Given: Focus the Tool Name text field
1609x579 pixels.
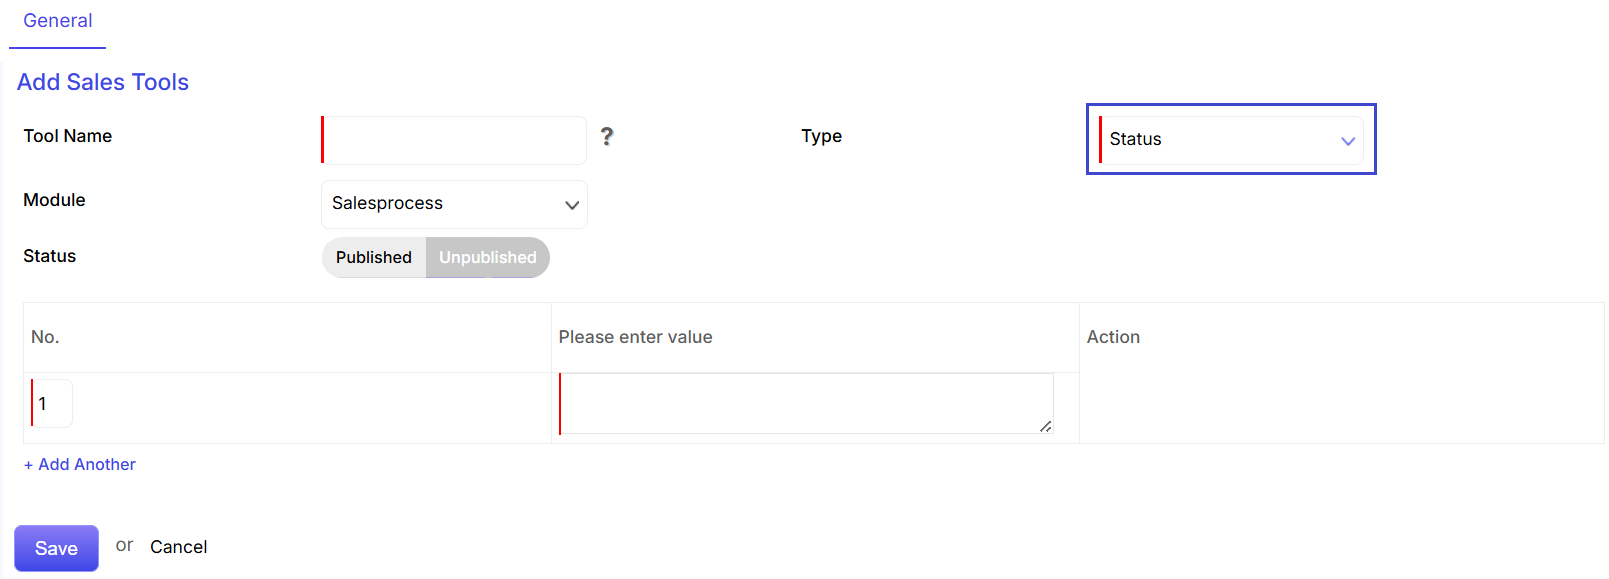Looking at the screenshot, I should coord(454,140).
